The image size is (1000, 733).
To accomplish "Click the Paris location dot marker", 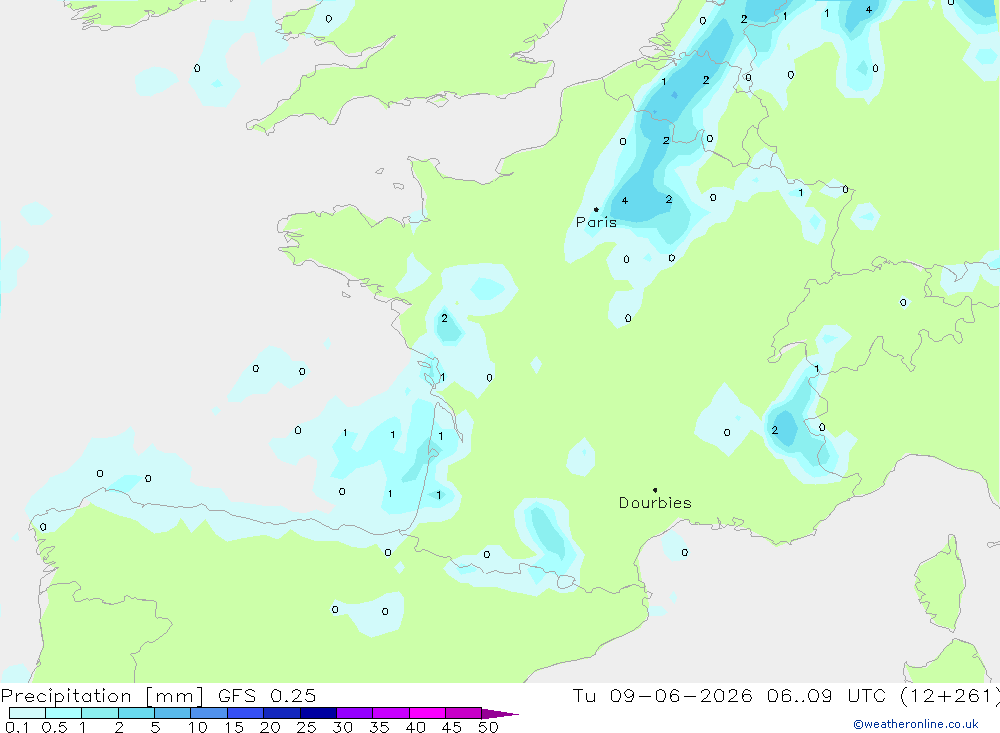I will [x=596, y=209].
